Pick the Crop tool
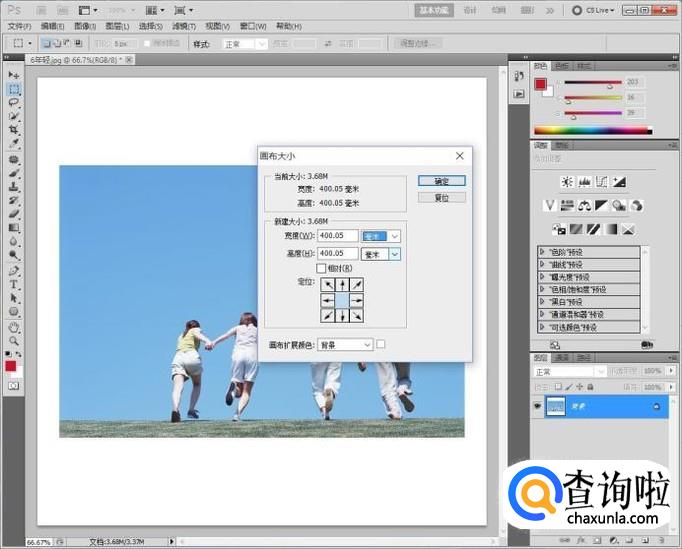Image resolution: width=682 pixels, height=549 pixels. (14, 131)
